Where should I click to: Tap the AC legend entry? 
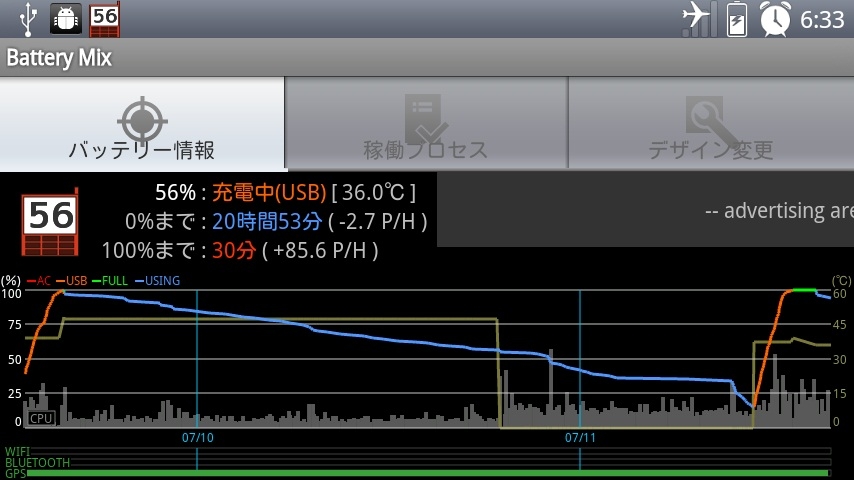point(39,281)
